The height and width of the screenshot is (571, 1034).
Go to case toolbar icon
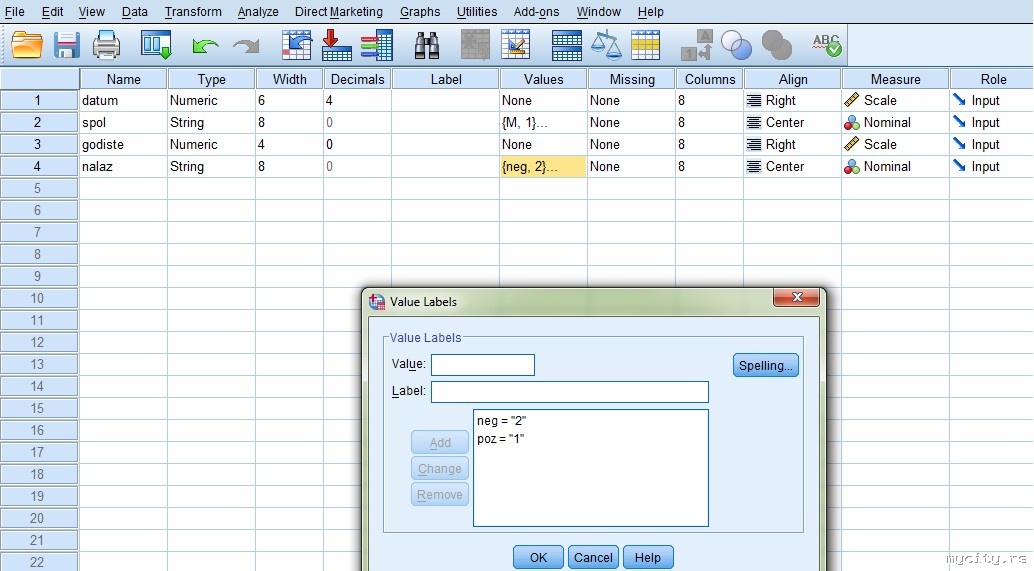coord(297,45)
